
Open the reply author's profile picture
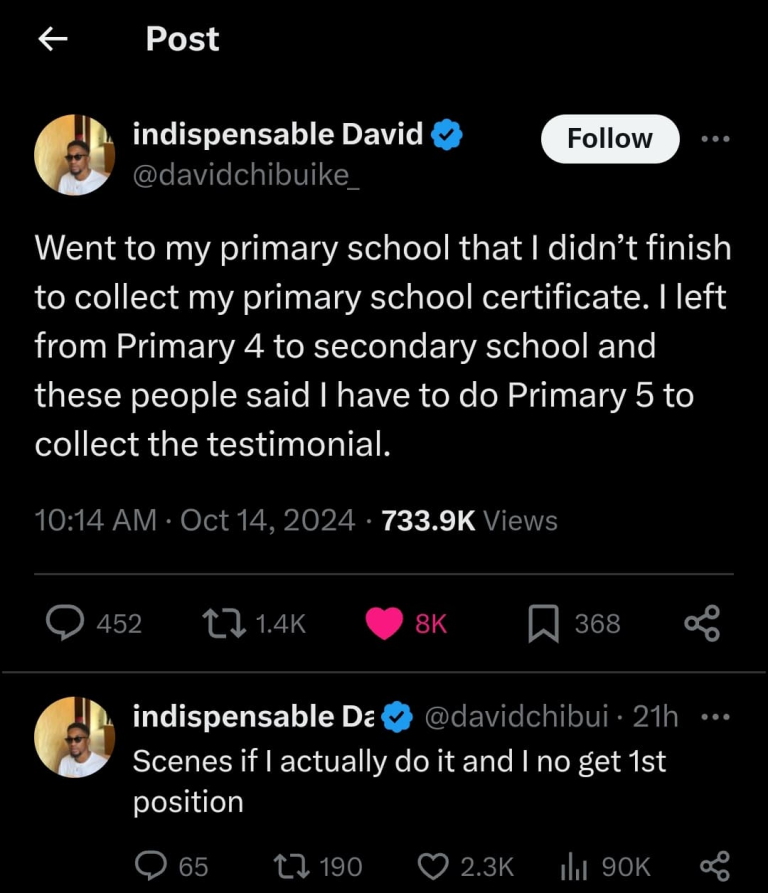[x=74, y=737]
